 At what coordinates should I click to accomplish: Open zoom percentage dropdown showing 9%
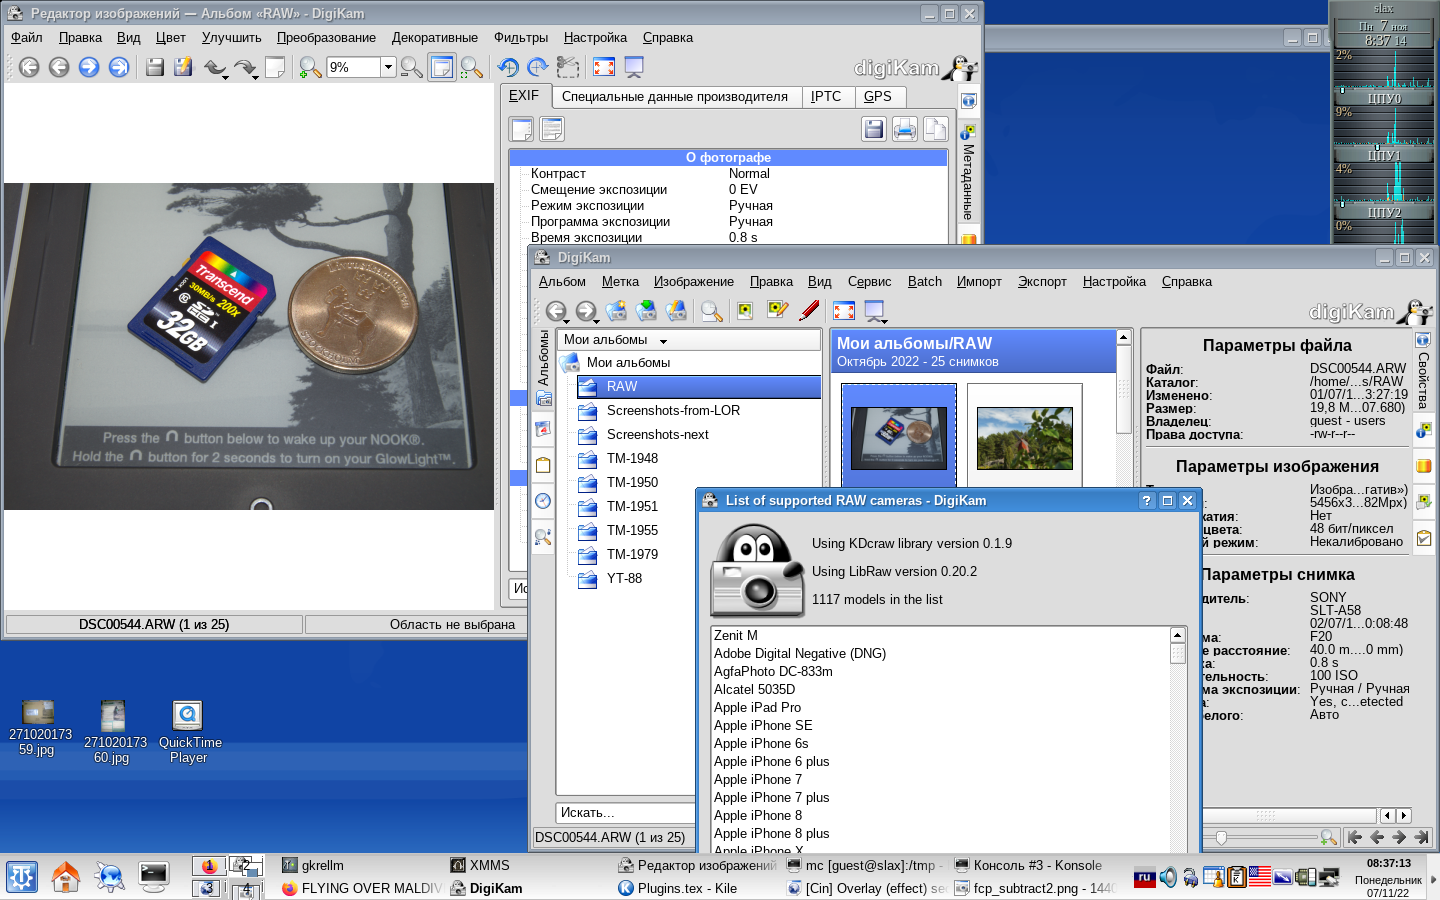388,67
